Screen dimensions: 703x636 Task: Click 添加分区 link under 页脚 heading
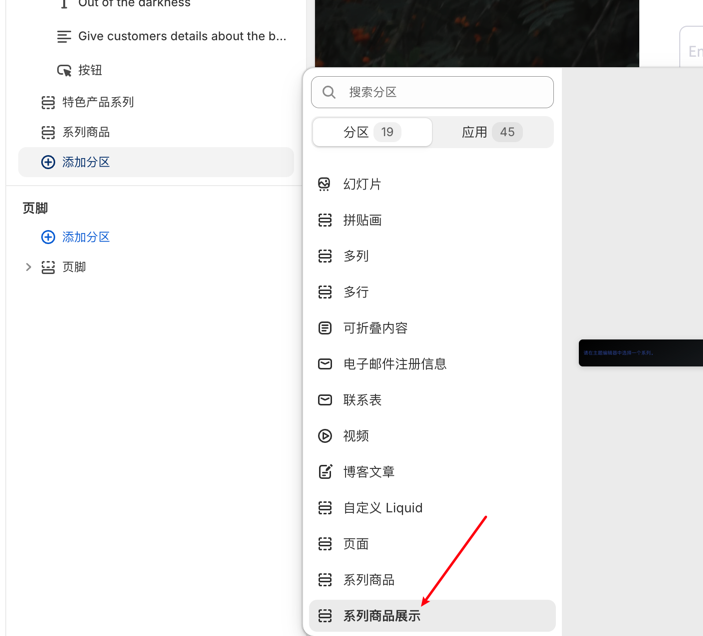tap(86, 237)
